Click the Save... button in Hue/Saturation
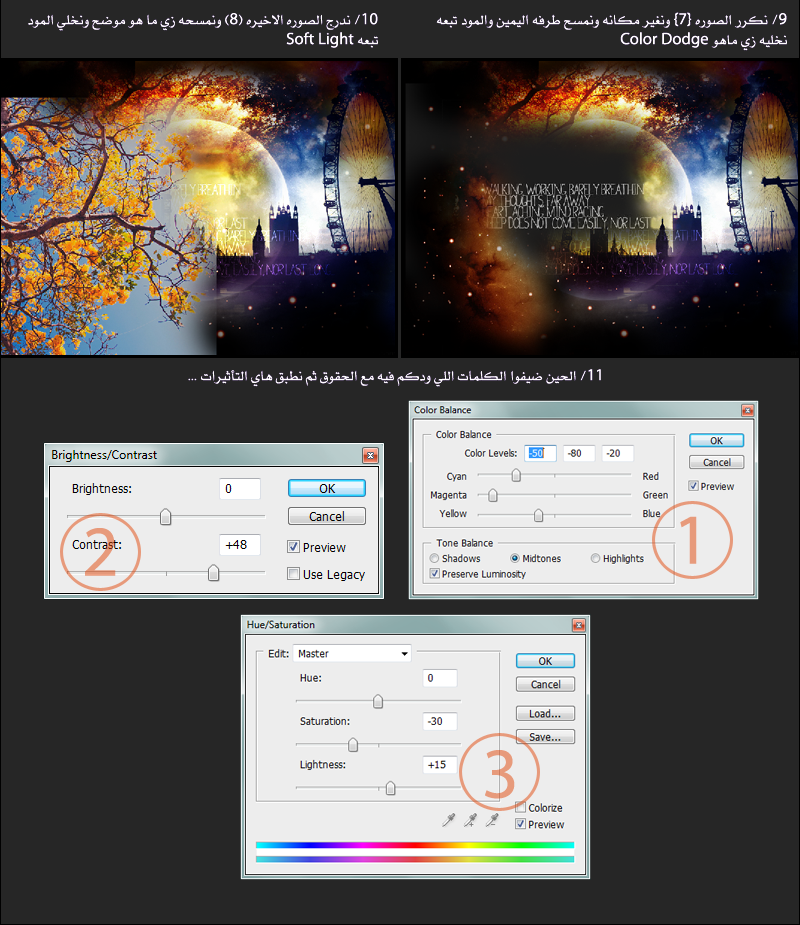Screen dimensions: 800x925 click(545, 737)
